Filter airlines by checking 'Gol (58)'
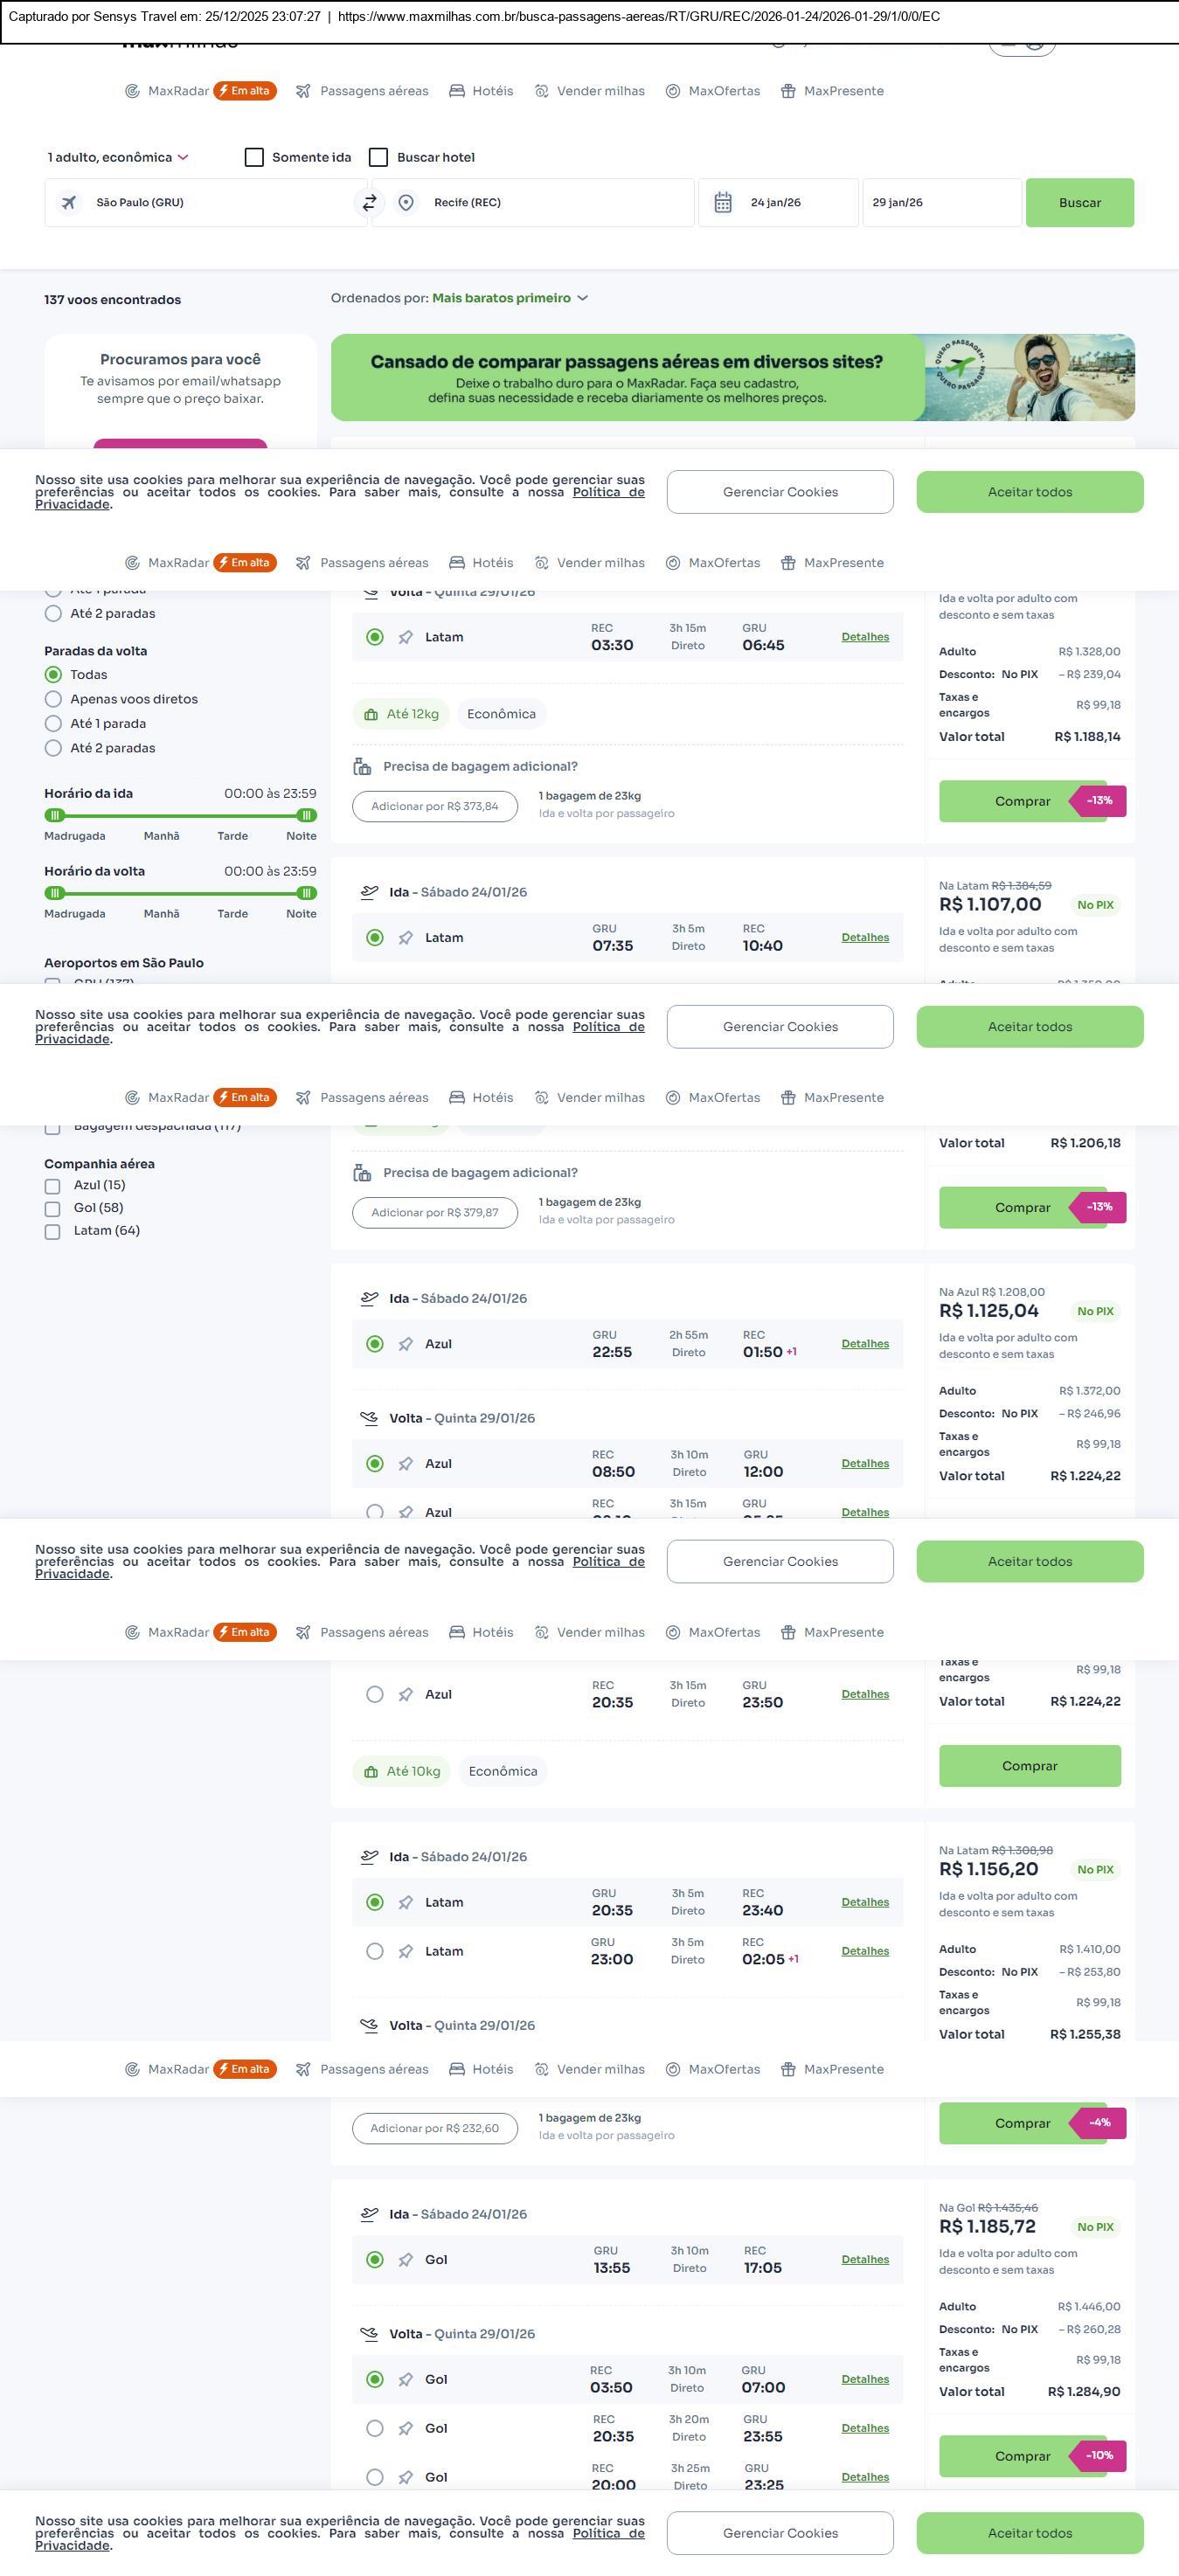This screenshot has height=2576, width=1179. point(53,1209)
